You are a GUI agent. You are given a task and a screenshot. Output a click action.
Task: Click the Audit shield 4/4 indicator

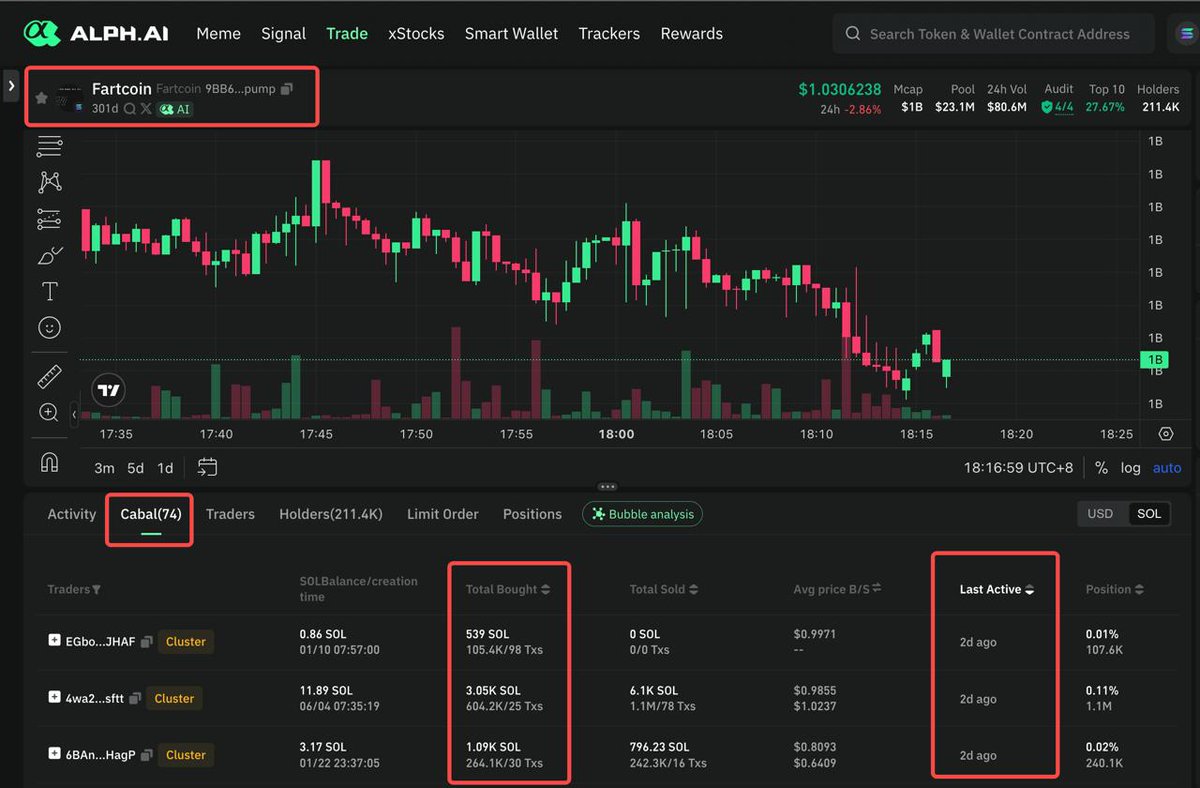1058,107
